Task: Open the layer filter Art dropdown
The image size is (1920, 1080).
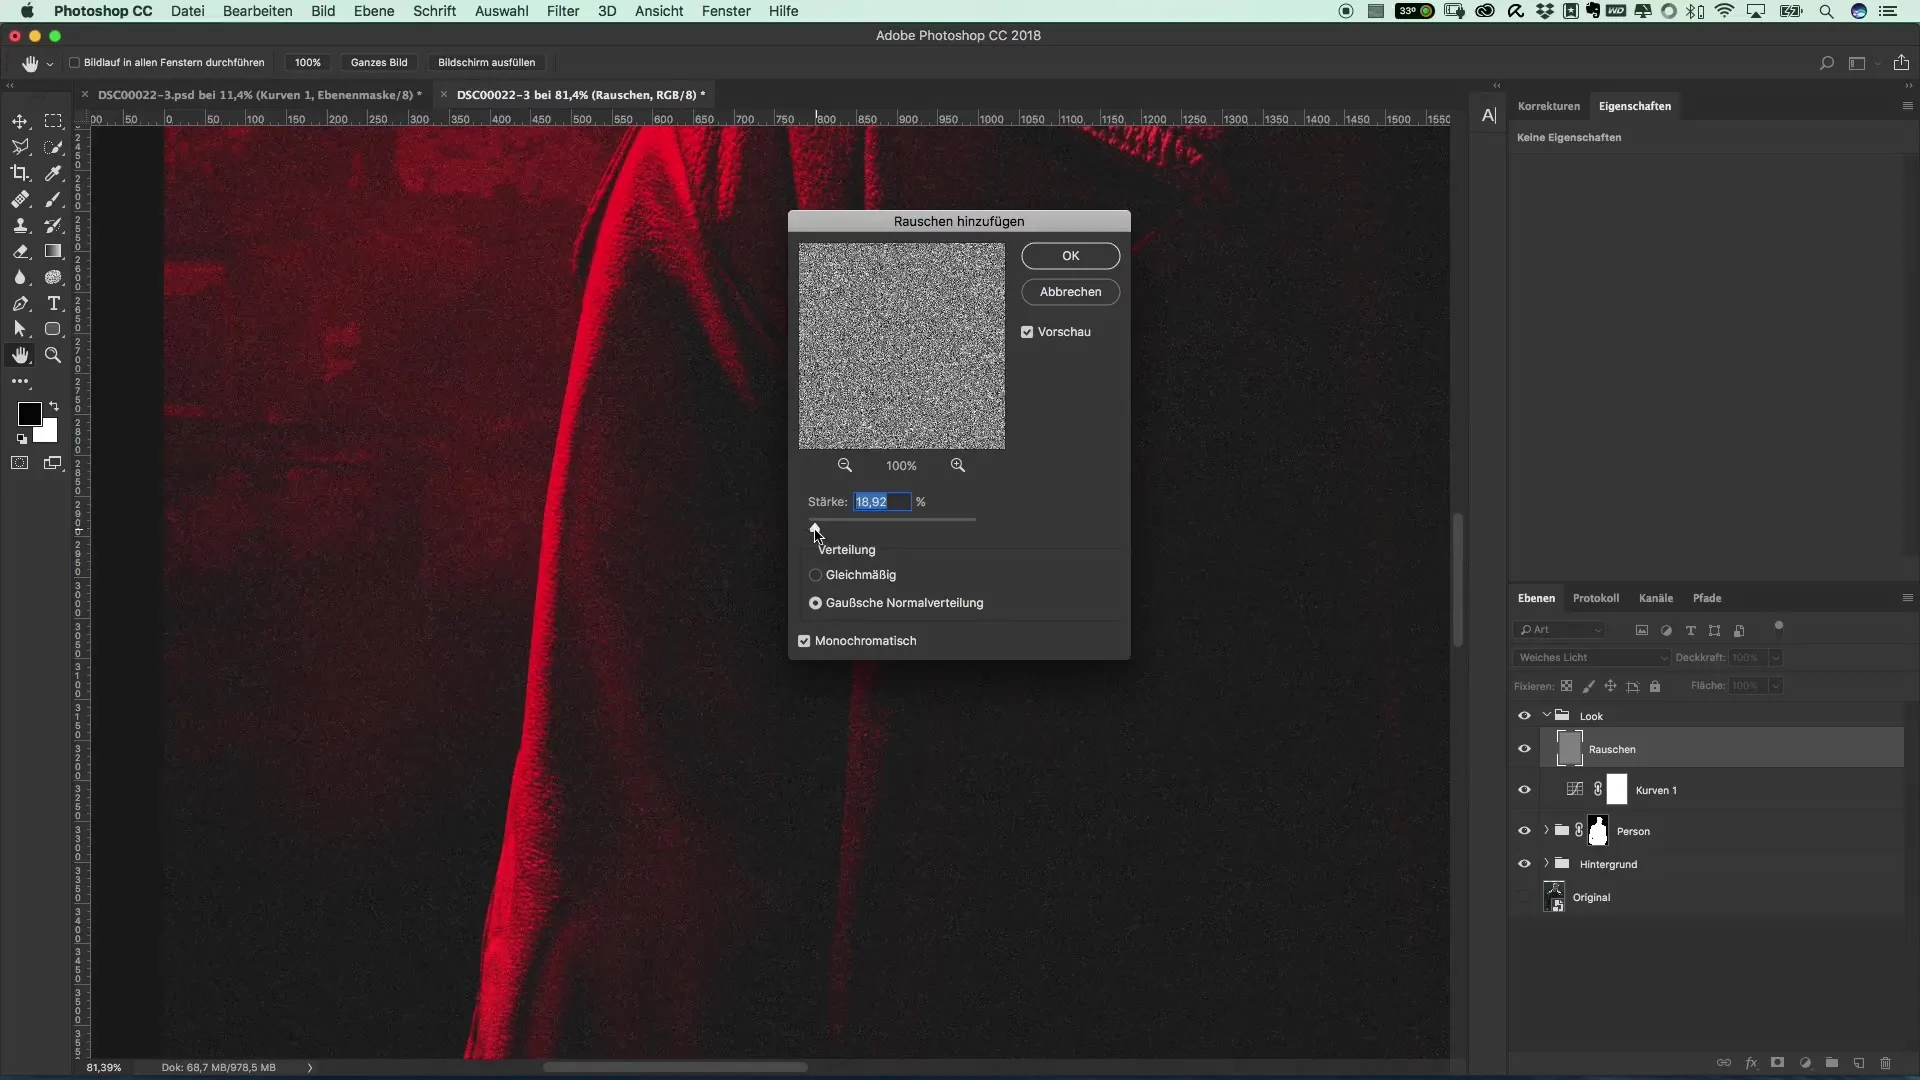Action: click(x=1560, y=630)
